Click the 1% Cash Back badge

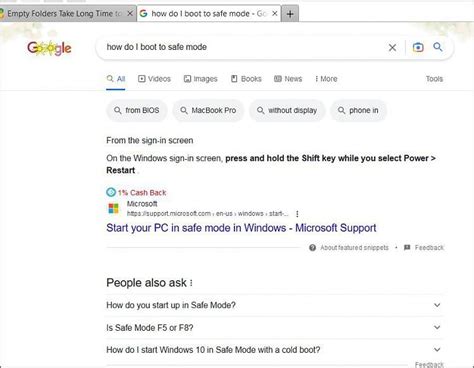[x=136, y=193]
